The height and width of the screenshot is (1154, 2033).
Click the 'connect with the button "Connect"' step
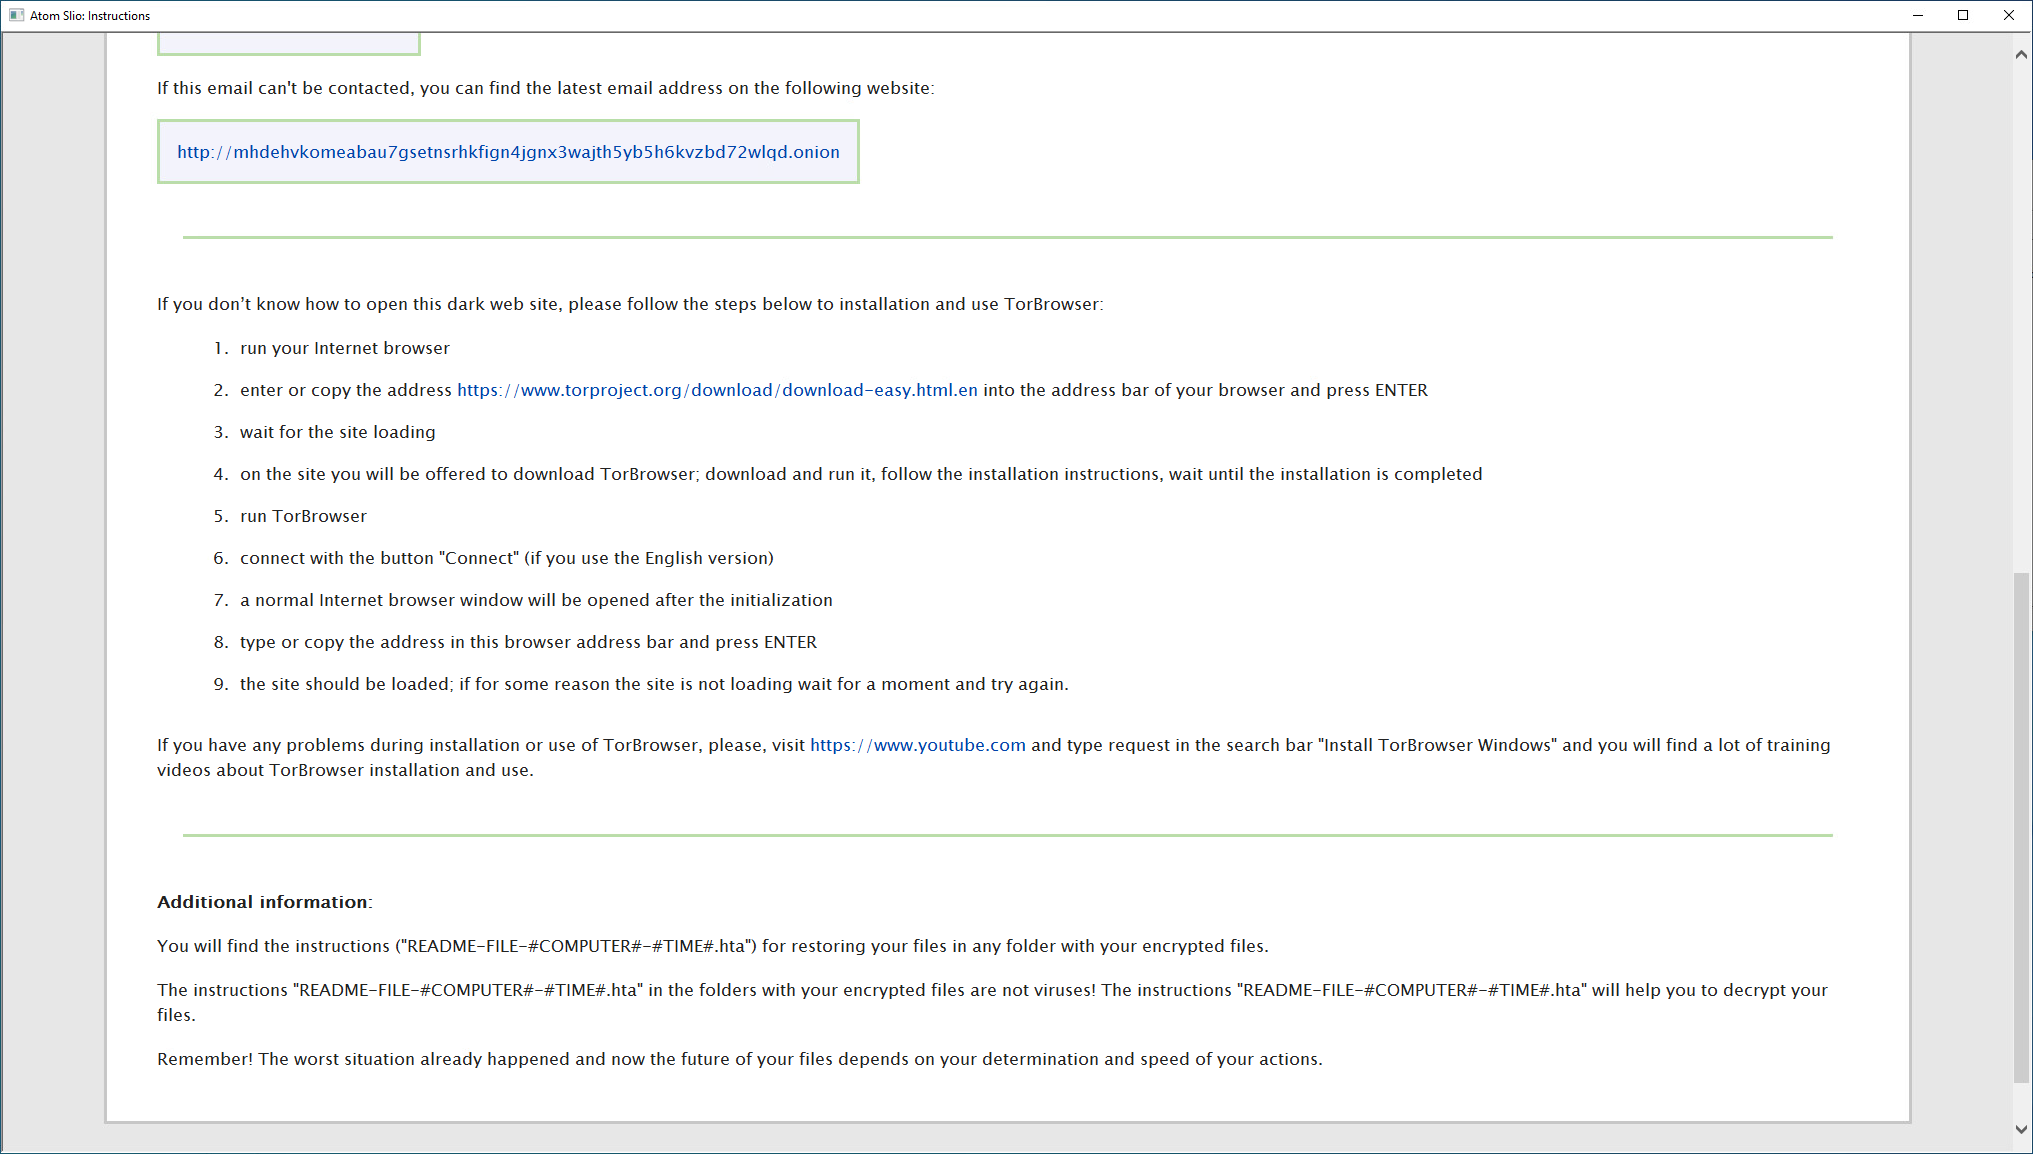506,558
